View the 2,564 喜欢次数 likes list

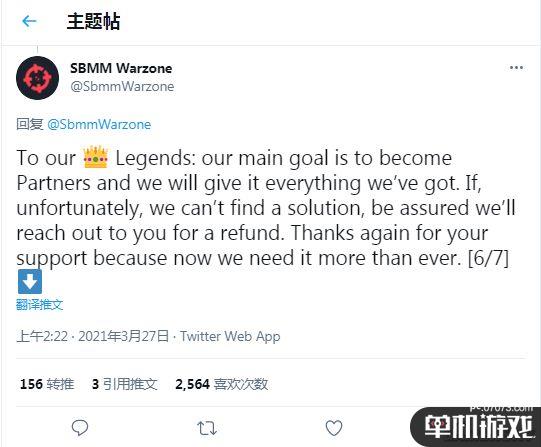coord(222,384)
